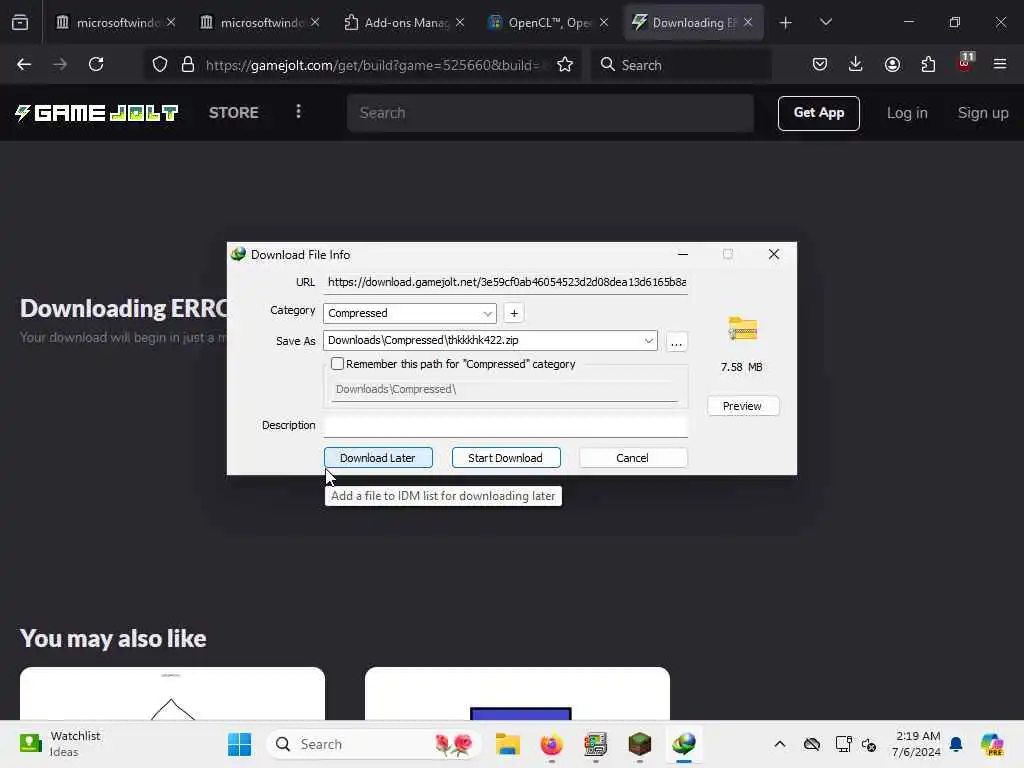This screenshot has width=1024, height=768.
Task: Click the Description input field
Action: [505, 425]
